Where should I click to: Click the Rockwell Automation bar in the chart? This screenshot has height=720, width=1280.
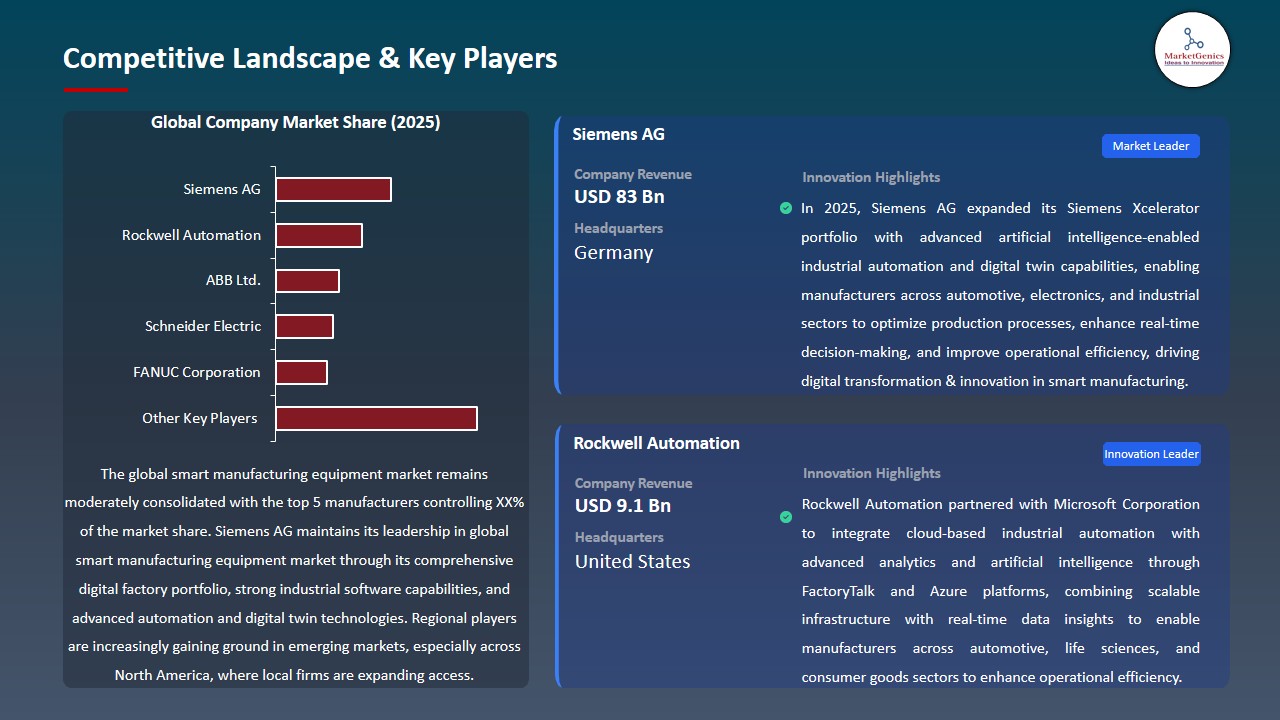click(319, 235)
